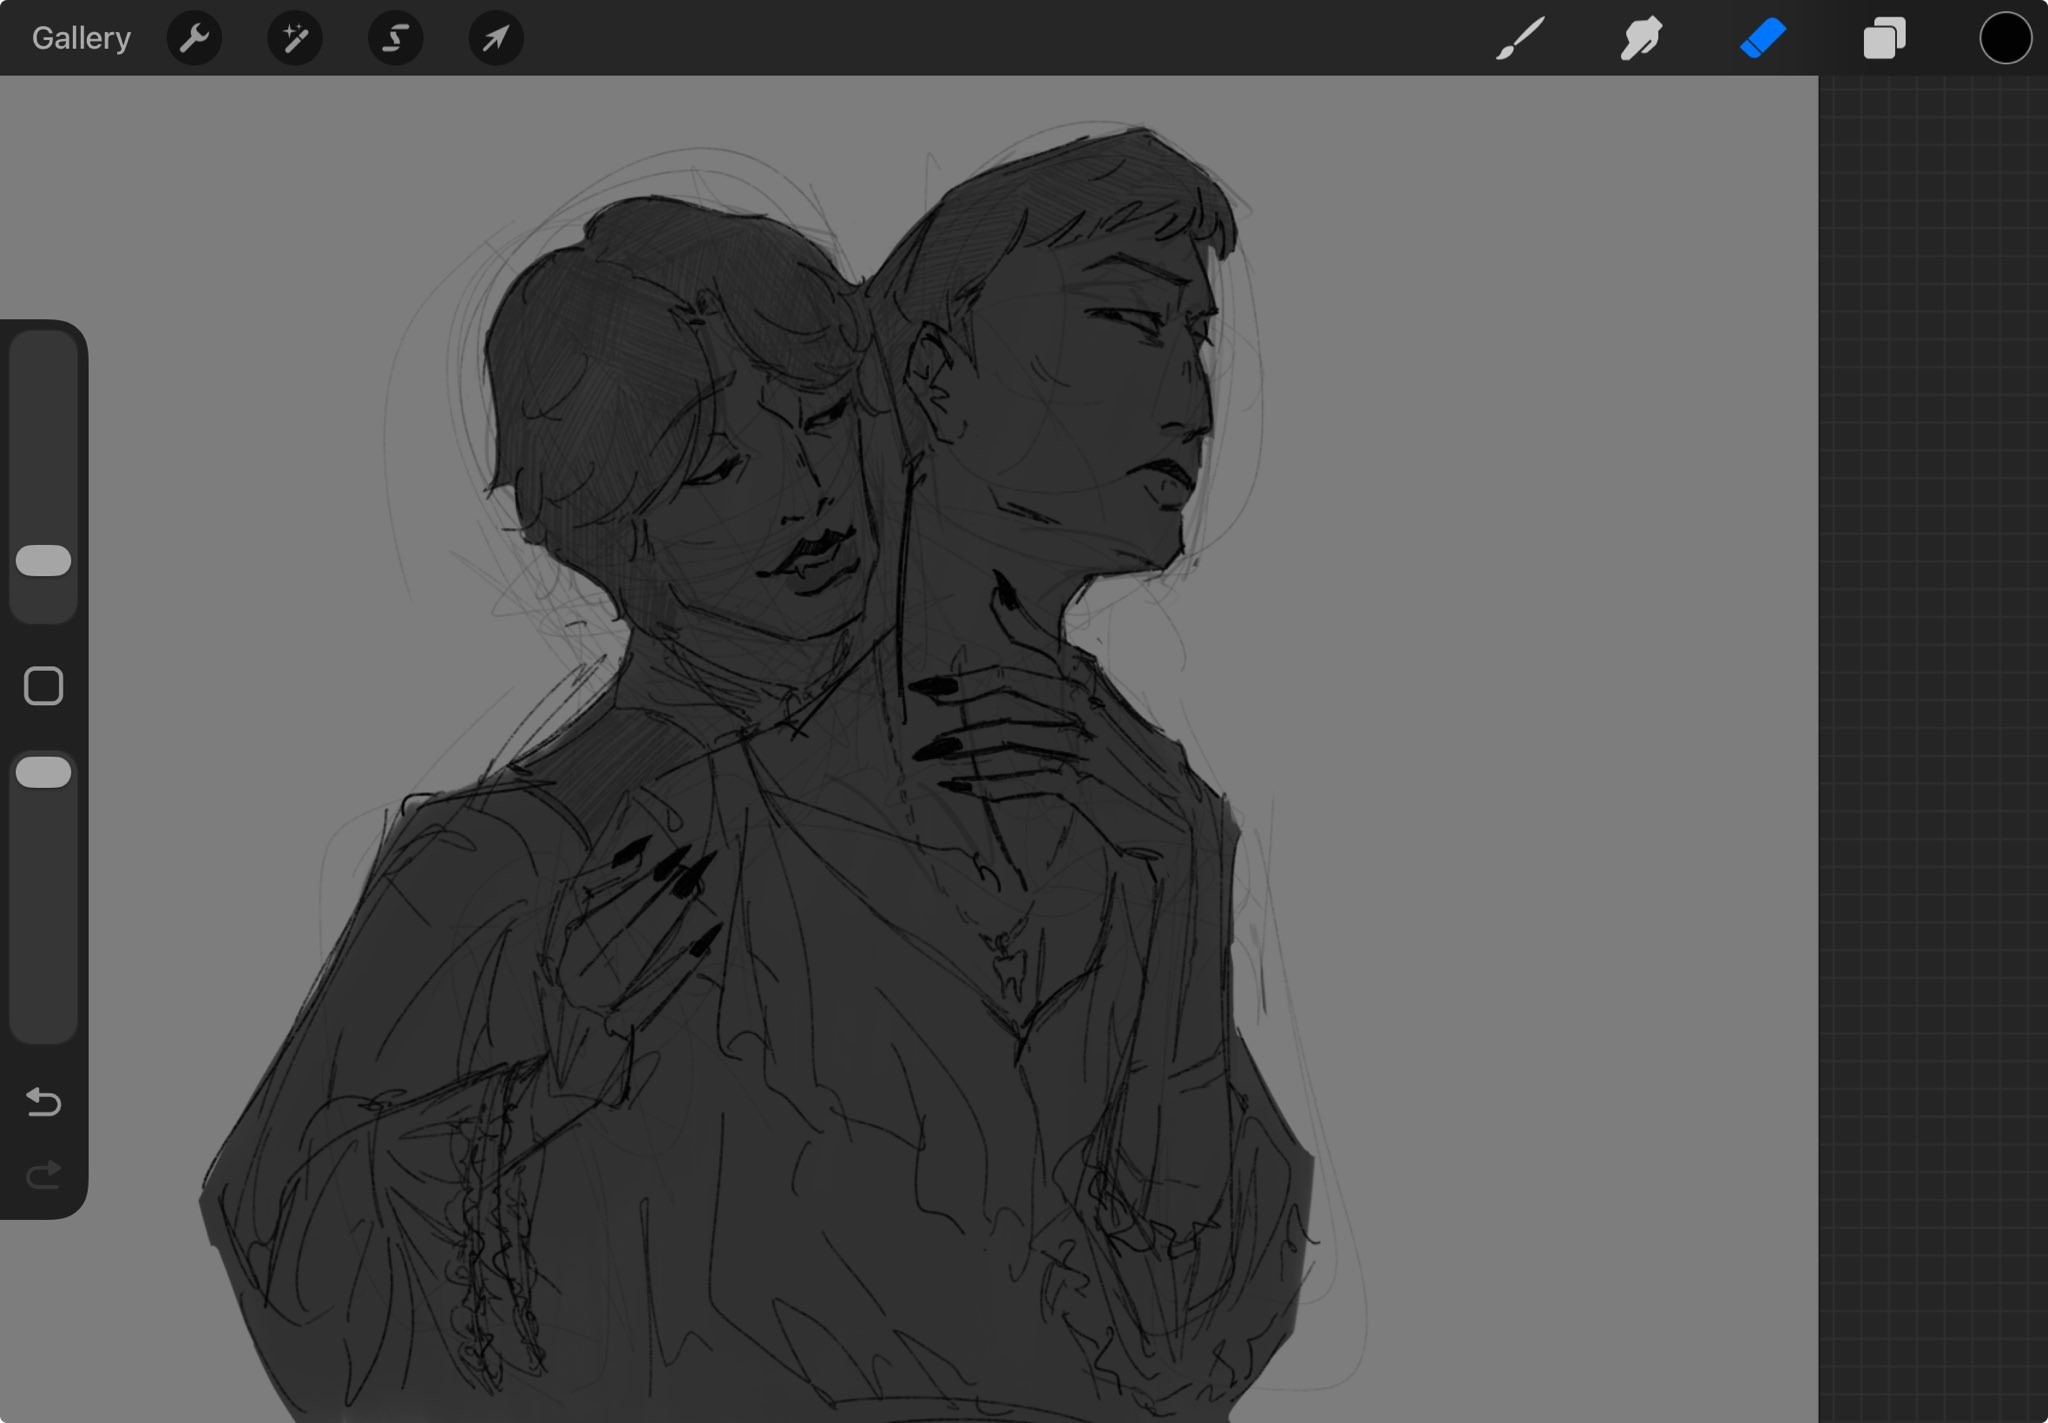2048x1423 pixels.
Task: Select the Eraser tool
Action: click(1763, 38)
